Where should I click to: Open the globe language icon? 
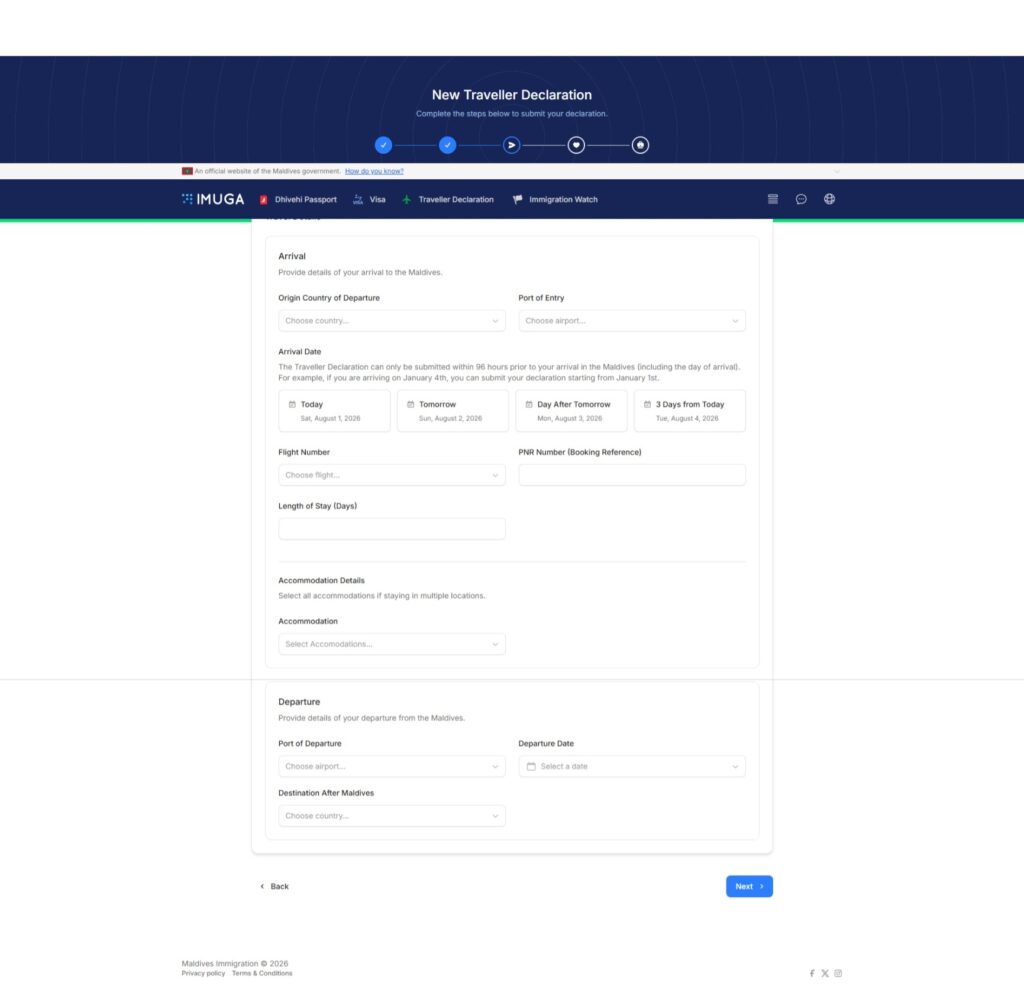coord(829,199)
